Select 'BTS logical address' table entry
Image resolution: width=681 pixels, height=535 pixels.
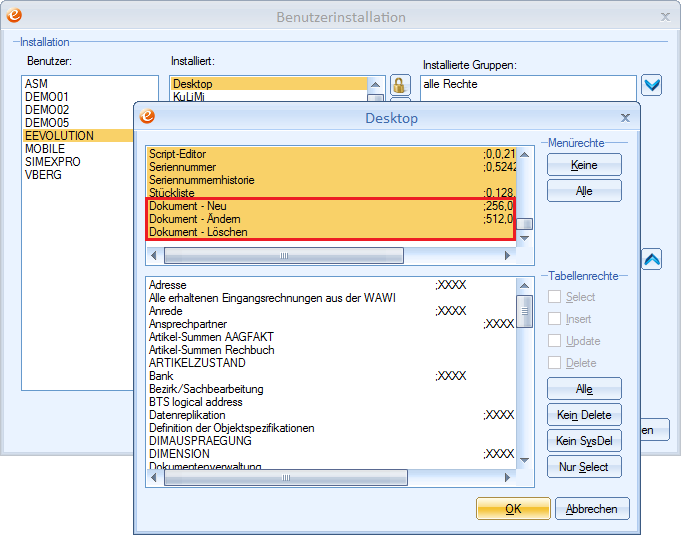click(331, 402)
